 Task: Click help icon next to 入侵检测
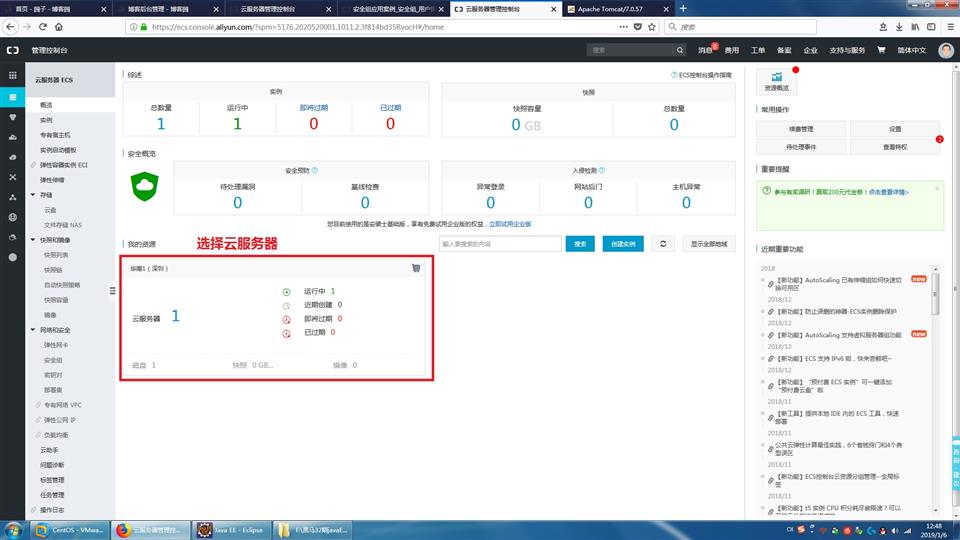601,170
